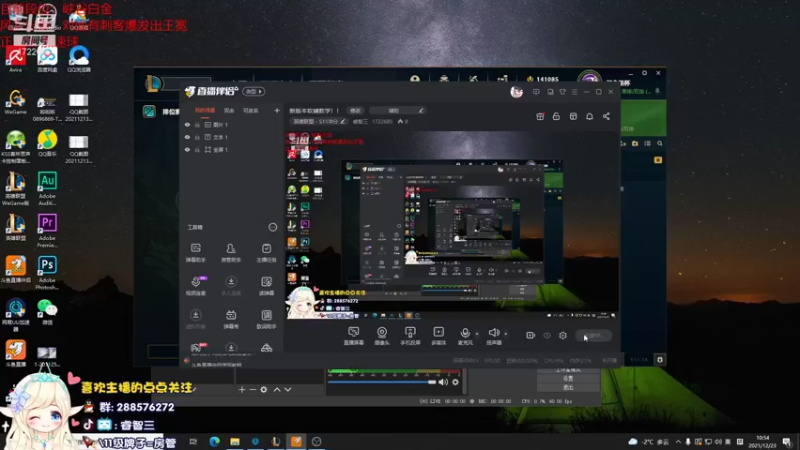Open the 弹幕秀 tool
The width and height of the screenshot is (800, 450).
(231, 319)
